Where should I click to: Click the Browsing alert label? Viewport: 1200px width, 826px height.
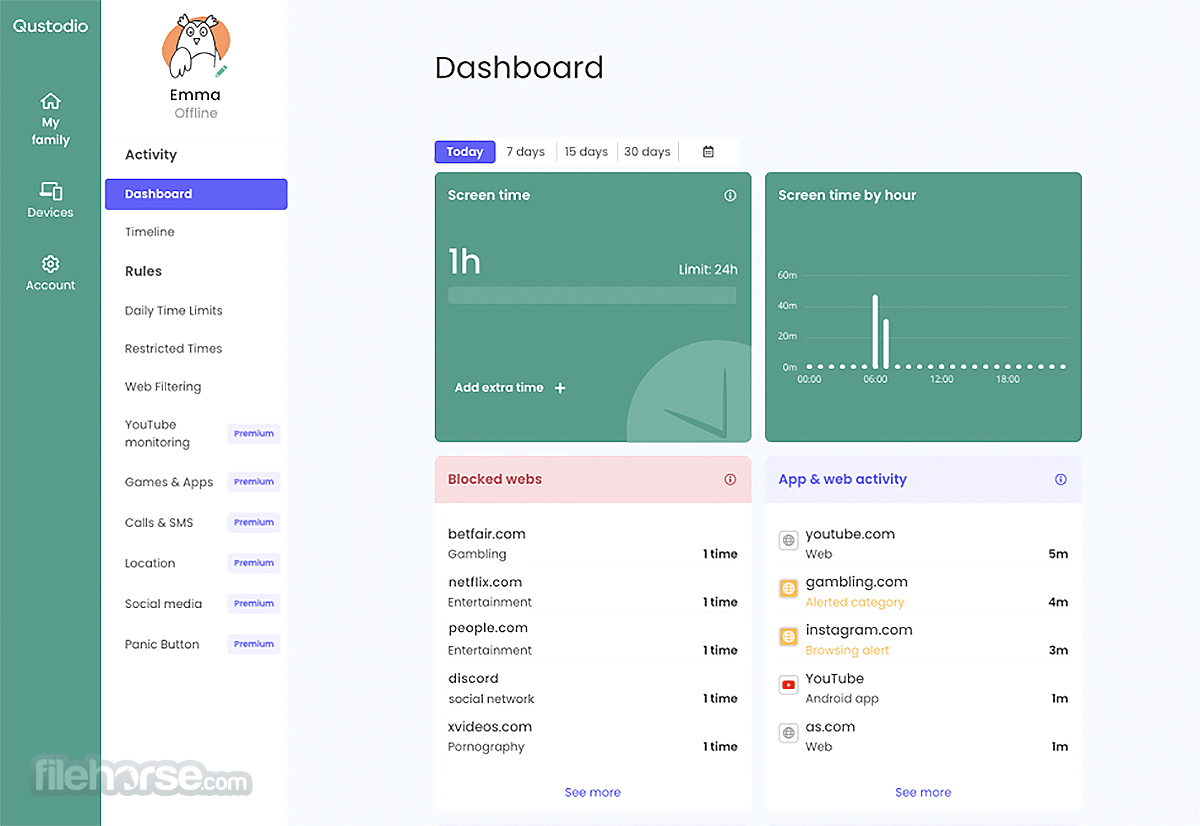tap(847, 650)
